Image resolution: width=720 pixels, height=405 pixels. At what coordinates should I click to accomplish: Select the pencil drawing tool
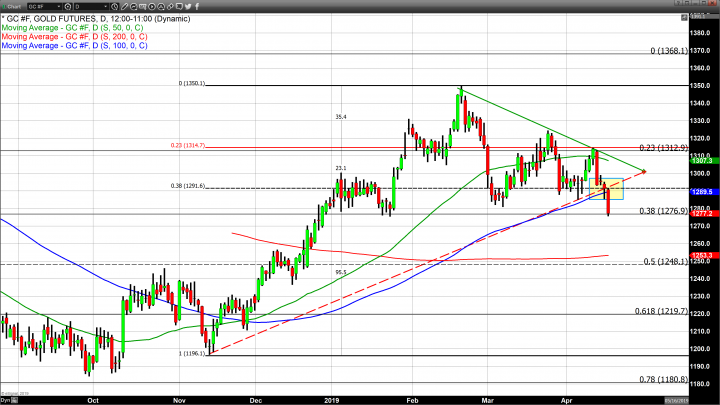[x=124, y=6]
